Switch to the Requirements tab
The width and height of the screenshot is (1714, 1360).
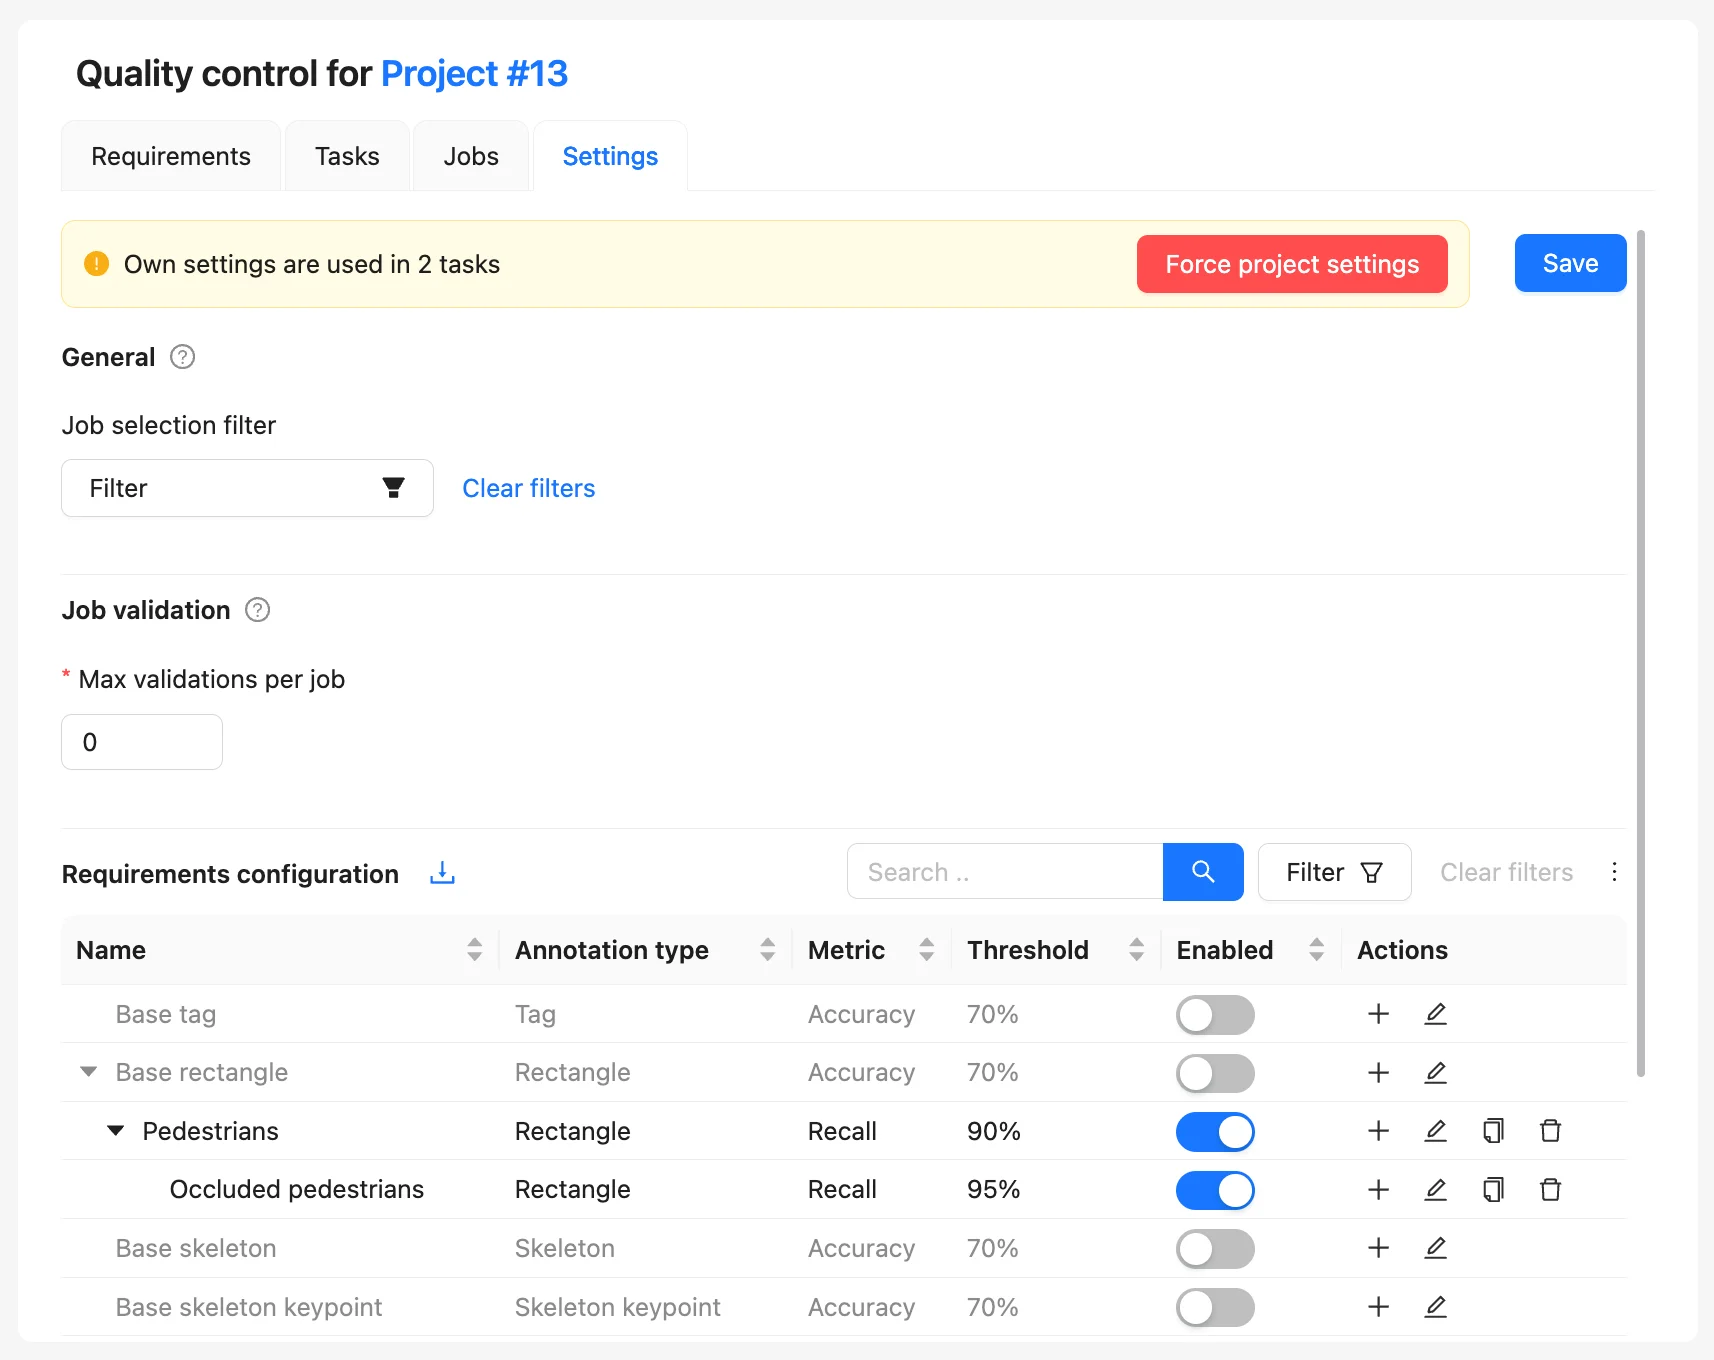pos(171,156)
